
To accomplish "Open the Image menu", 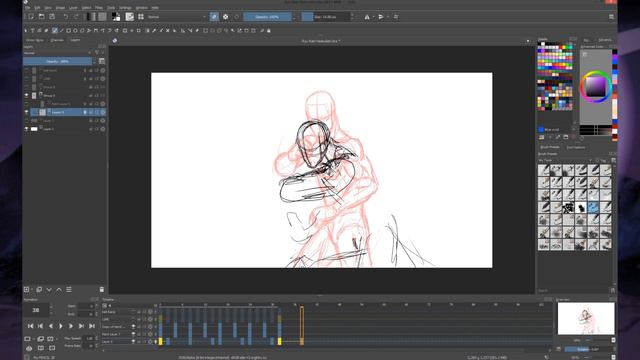I will 60,8.
